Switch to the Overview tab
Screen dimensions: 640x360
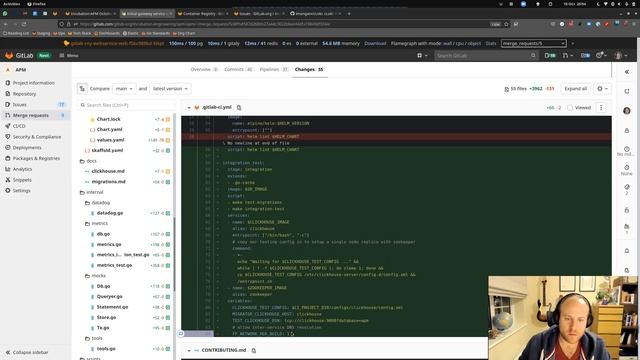pos(204,69)
